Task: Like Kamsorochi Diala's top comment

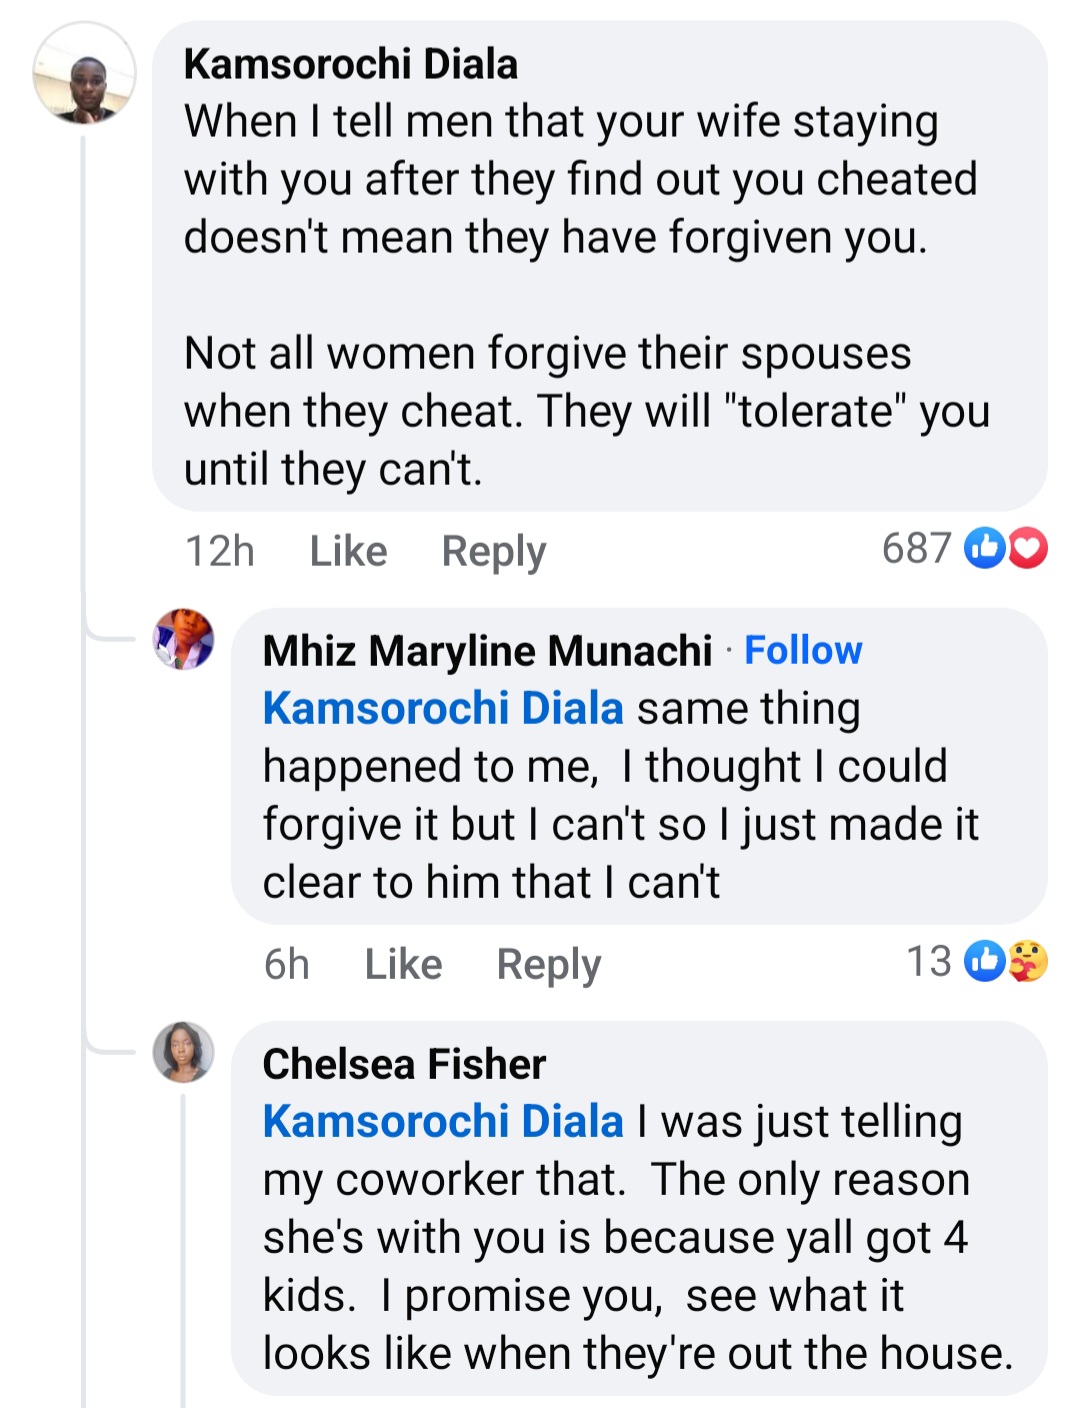Action: [x=348, y=551]
